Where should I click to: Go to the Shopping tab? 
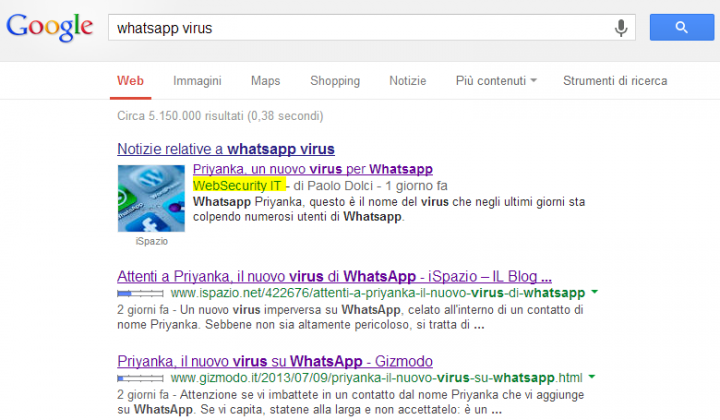click(335, 81)
